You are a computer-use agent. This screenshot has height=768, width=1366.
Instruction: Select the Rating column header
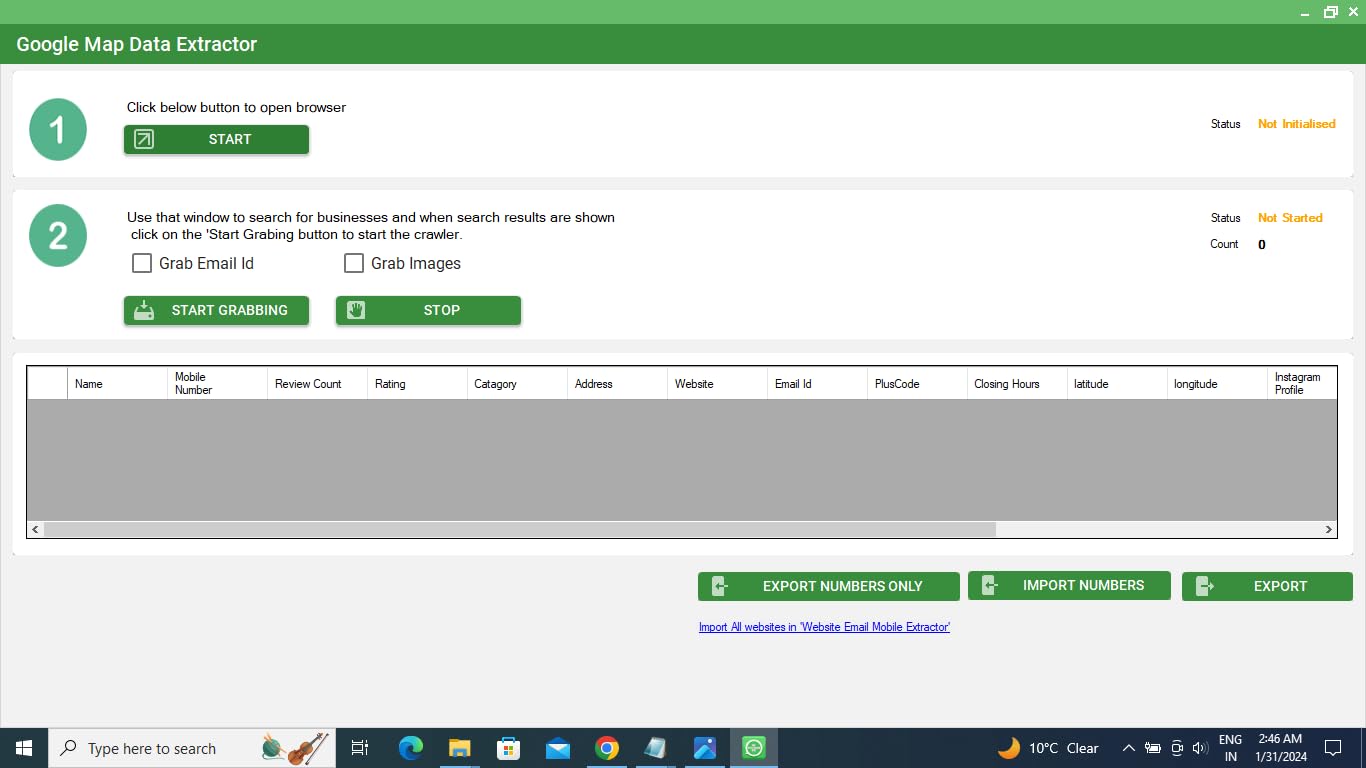click(417, 384)
